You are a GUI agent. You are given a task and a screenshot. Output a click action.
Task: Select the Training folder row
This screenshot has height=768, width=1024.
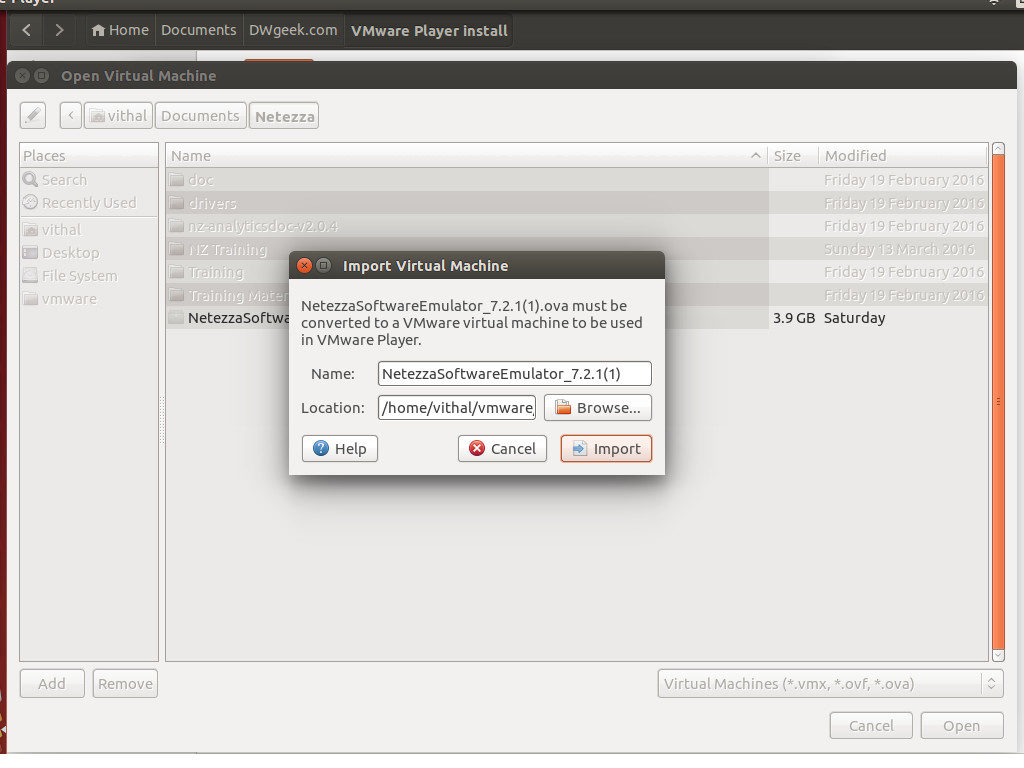point(577,272)
